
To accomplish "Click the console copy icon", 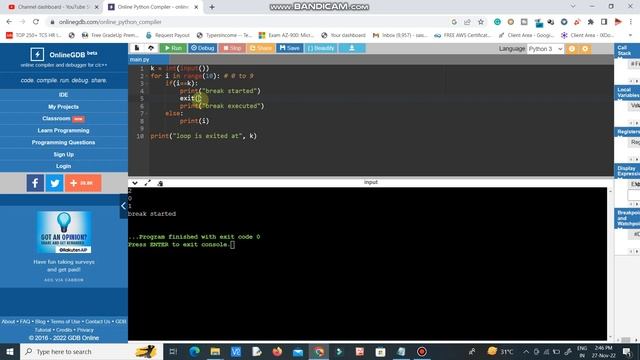I will (160, 183).
